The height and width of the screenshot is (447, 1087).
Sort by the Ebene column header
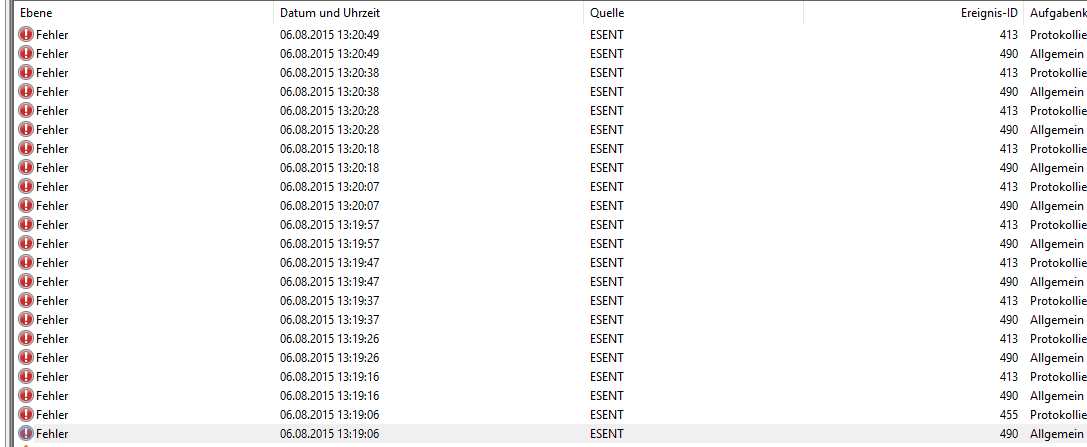tap(144, 12)
